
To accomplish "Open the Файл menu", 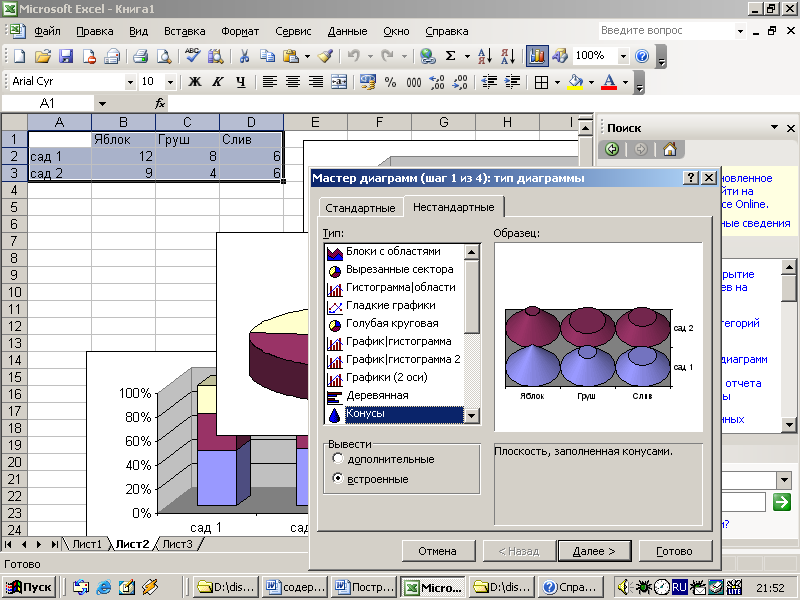I will 47,31.
